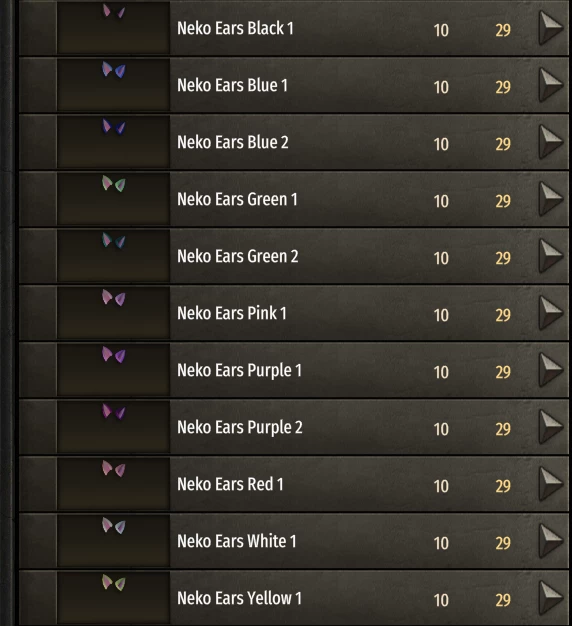Click the Neko Ears Red 1 transfer arrow
The width and height of the screenshot is (572, 626).
pos(551,484)
